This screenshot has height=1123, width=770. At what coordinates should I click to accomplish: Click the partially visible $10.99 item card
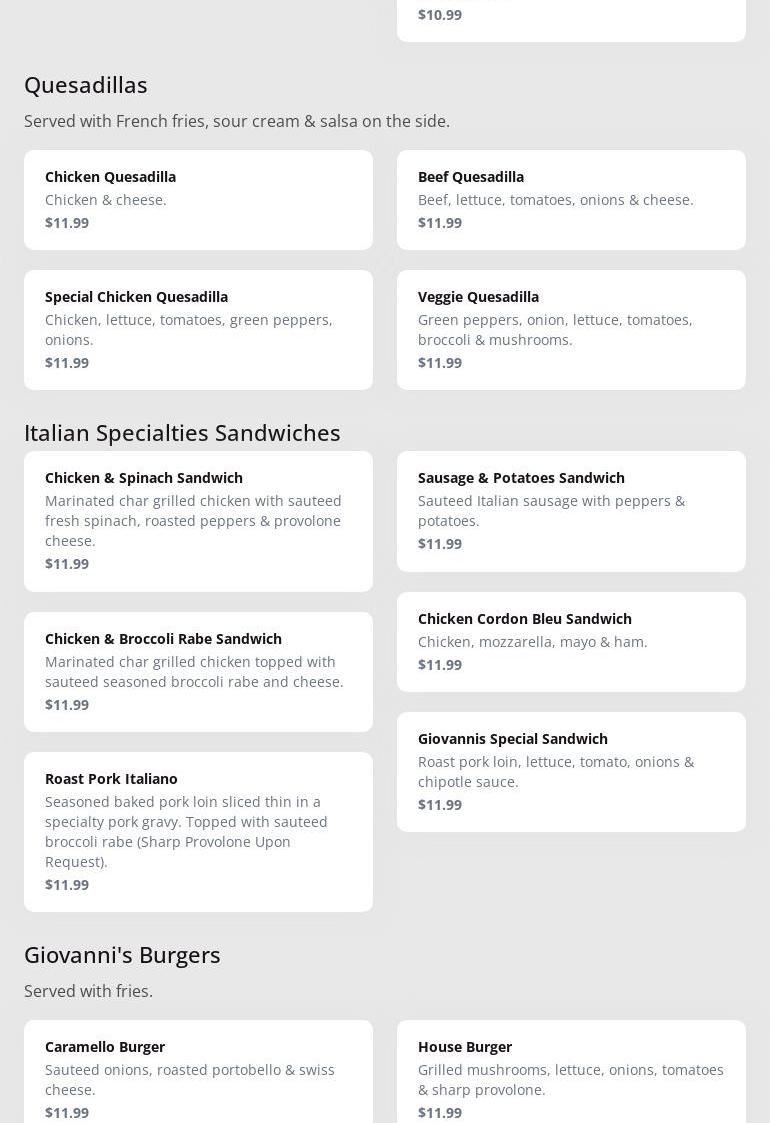pos(571,17)
